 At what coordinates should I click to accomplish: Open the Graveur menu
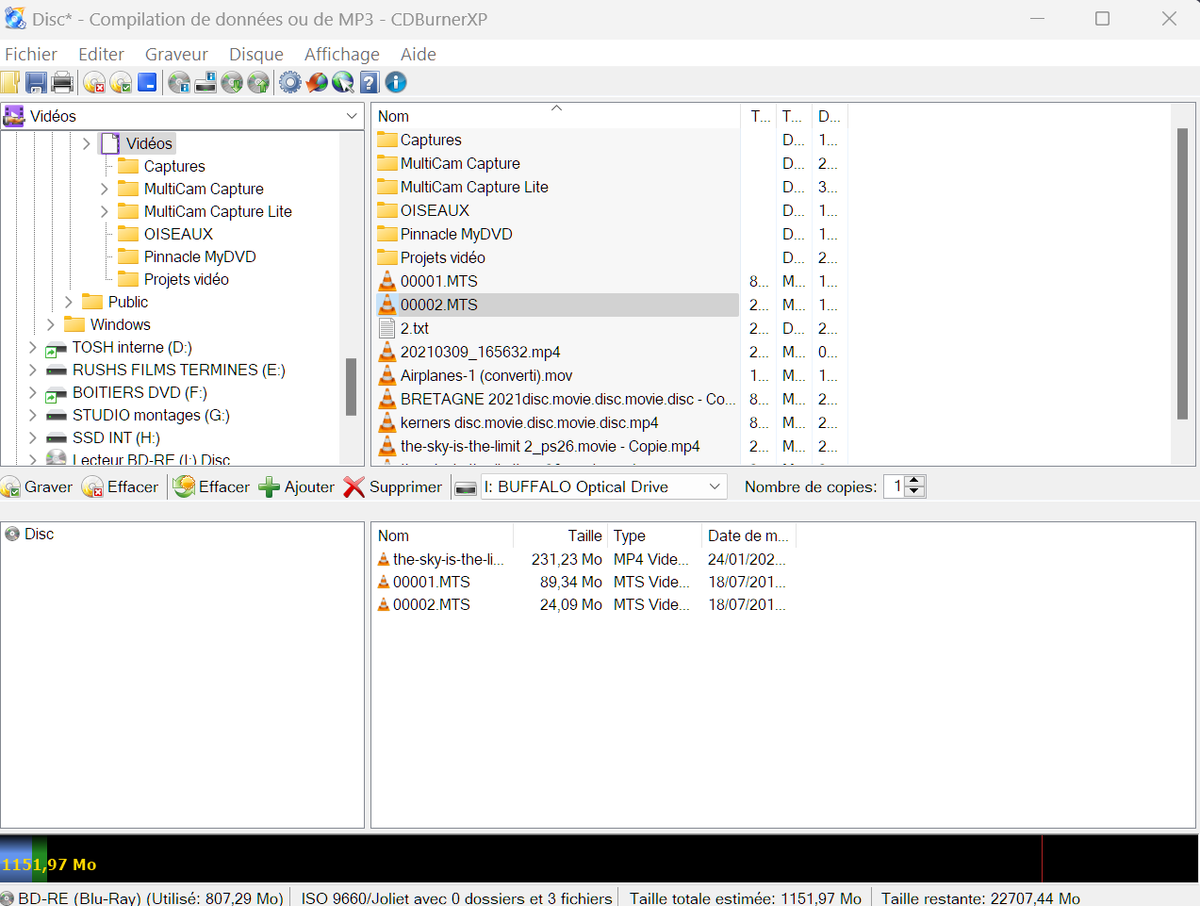(176, 54)
